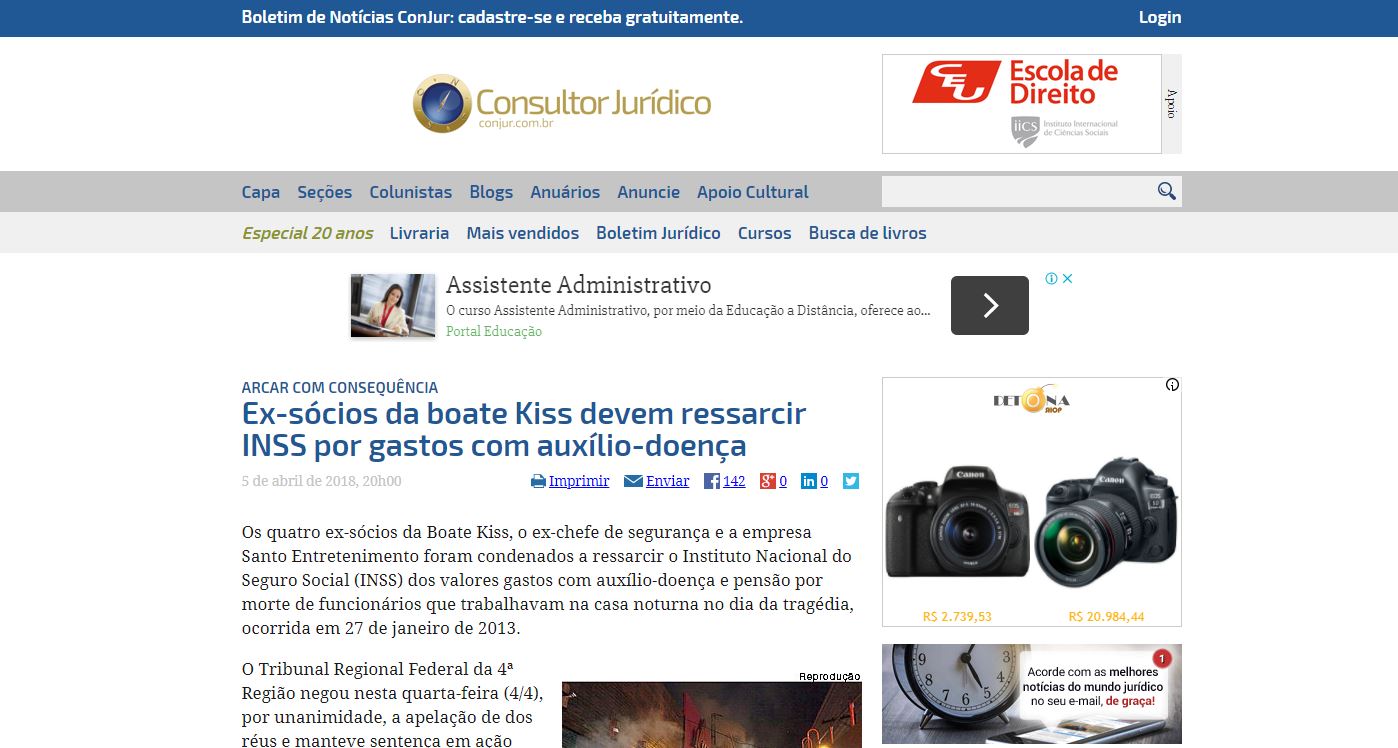
Task: Open the Colunistas menu item
Action: coord(410,192)
